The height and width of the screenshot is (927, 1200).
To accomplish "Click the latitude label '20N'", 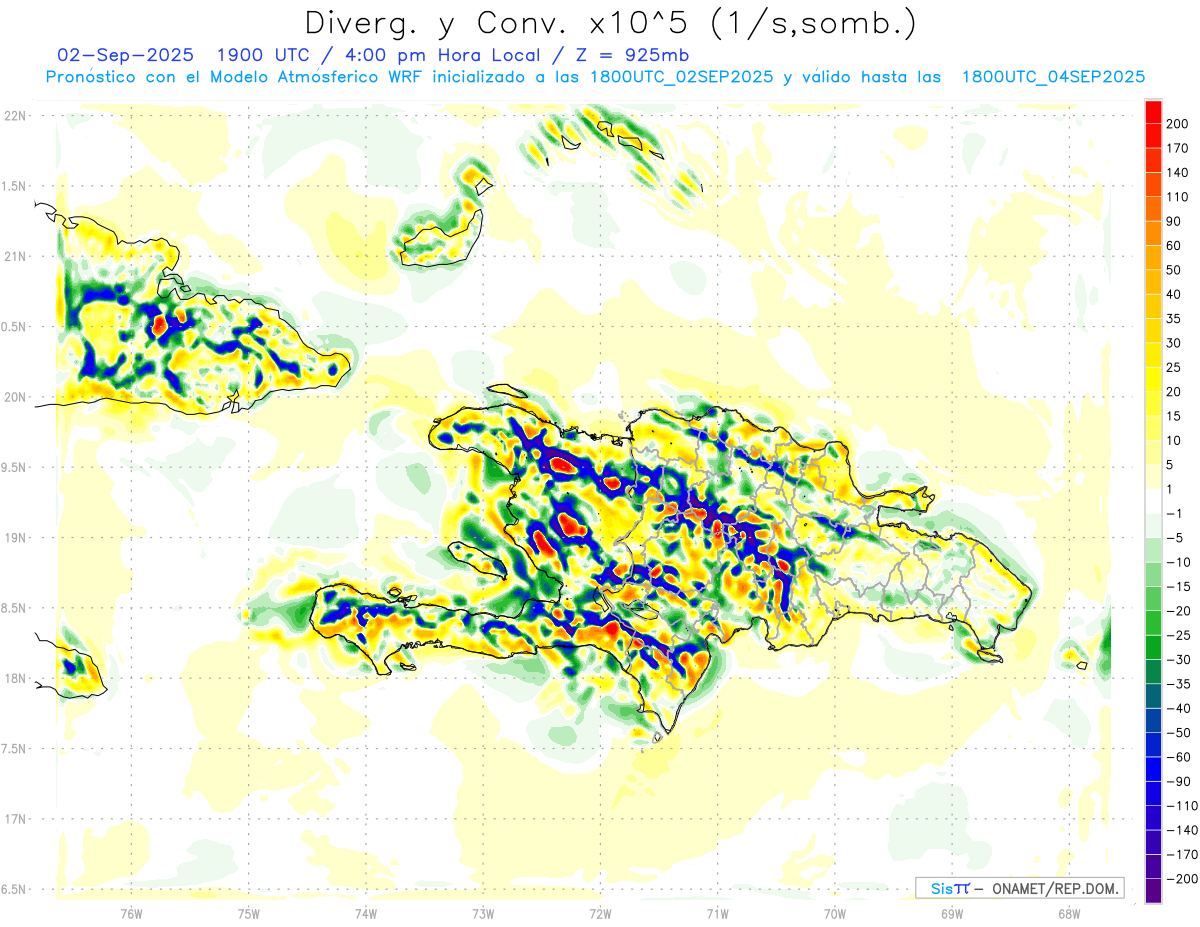I will coord(14,397).
